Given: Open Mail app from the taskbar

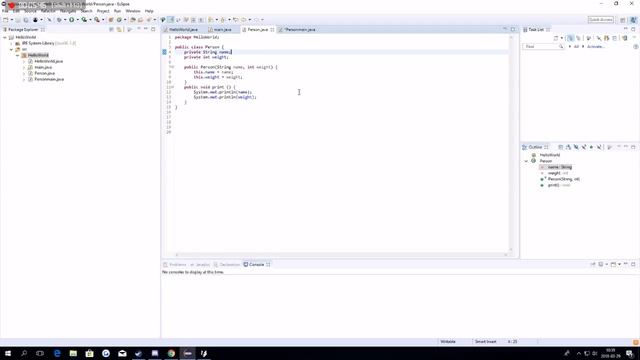Looking at the screenshot, I should pos(122,353).
